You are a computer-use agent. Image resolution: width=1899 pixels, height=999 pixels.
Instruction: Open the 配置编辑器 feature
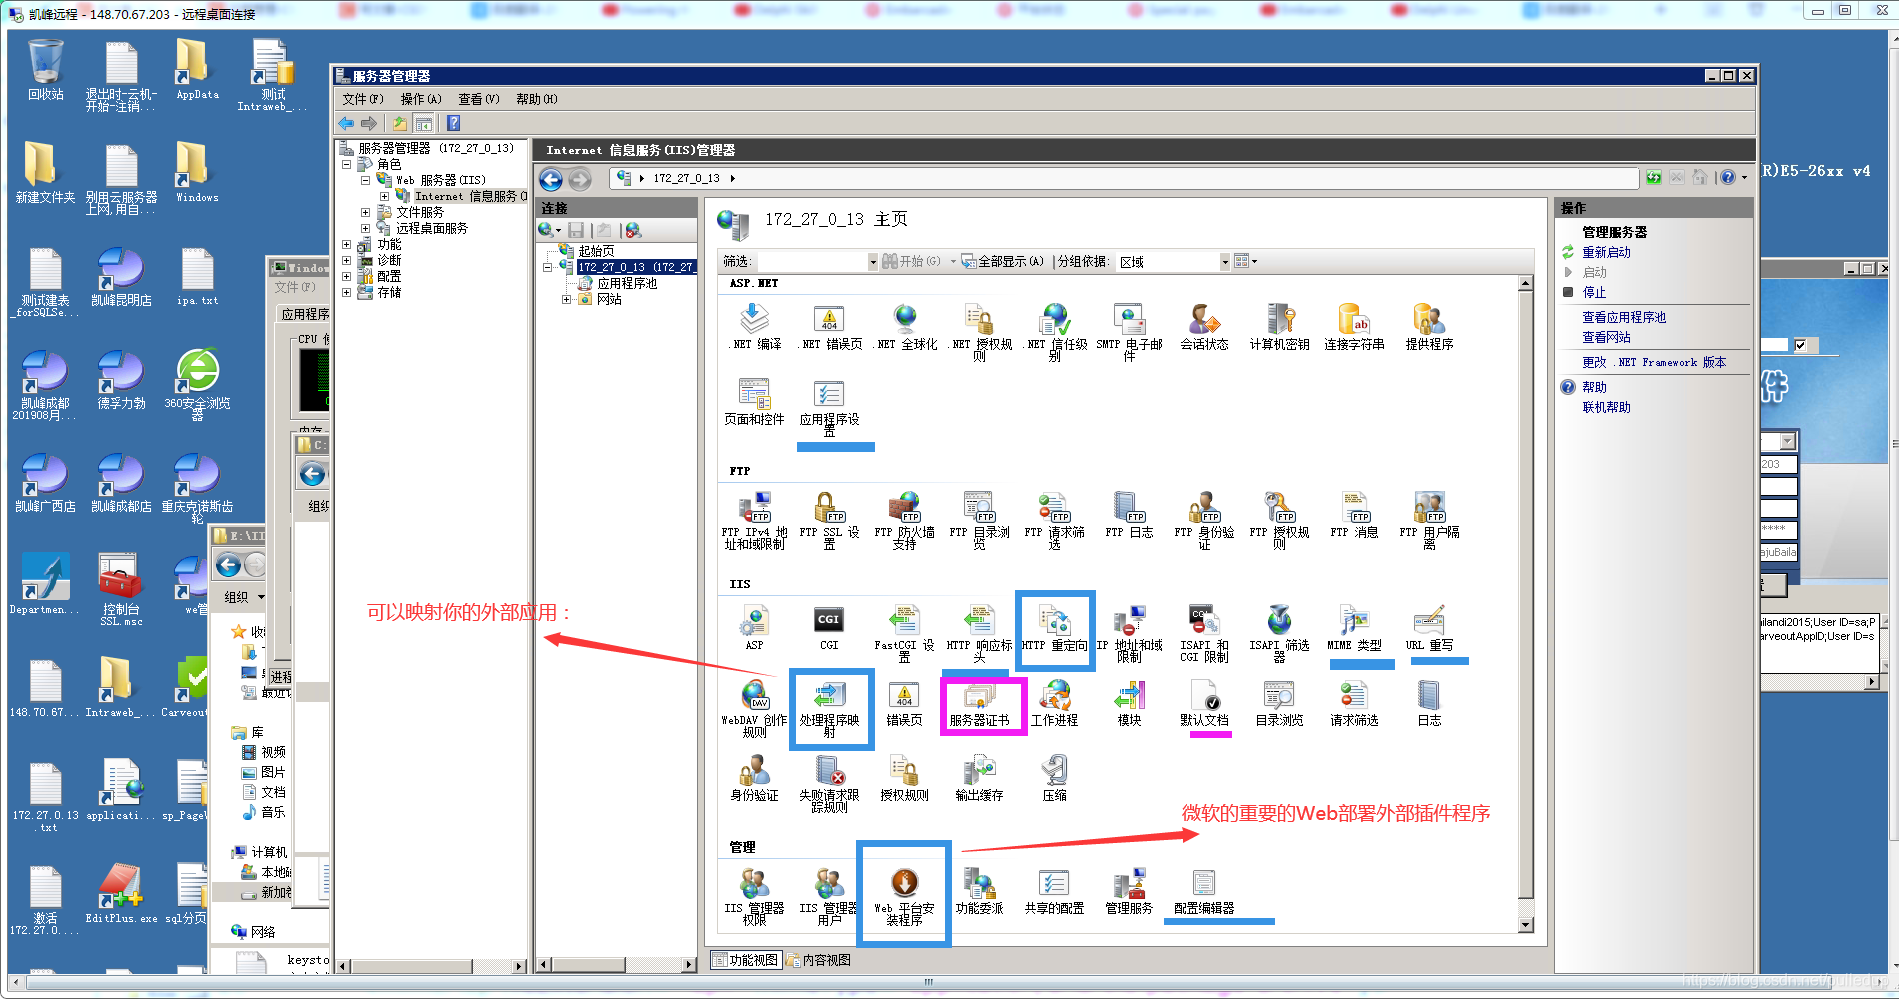tap(1204, 892)
